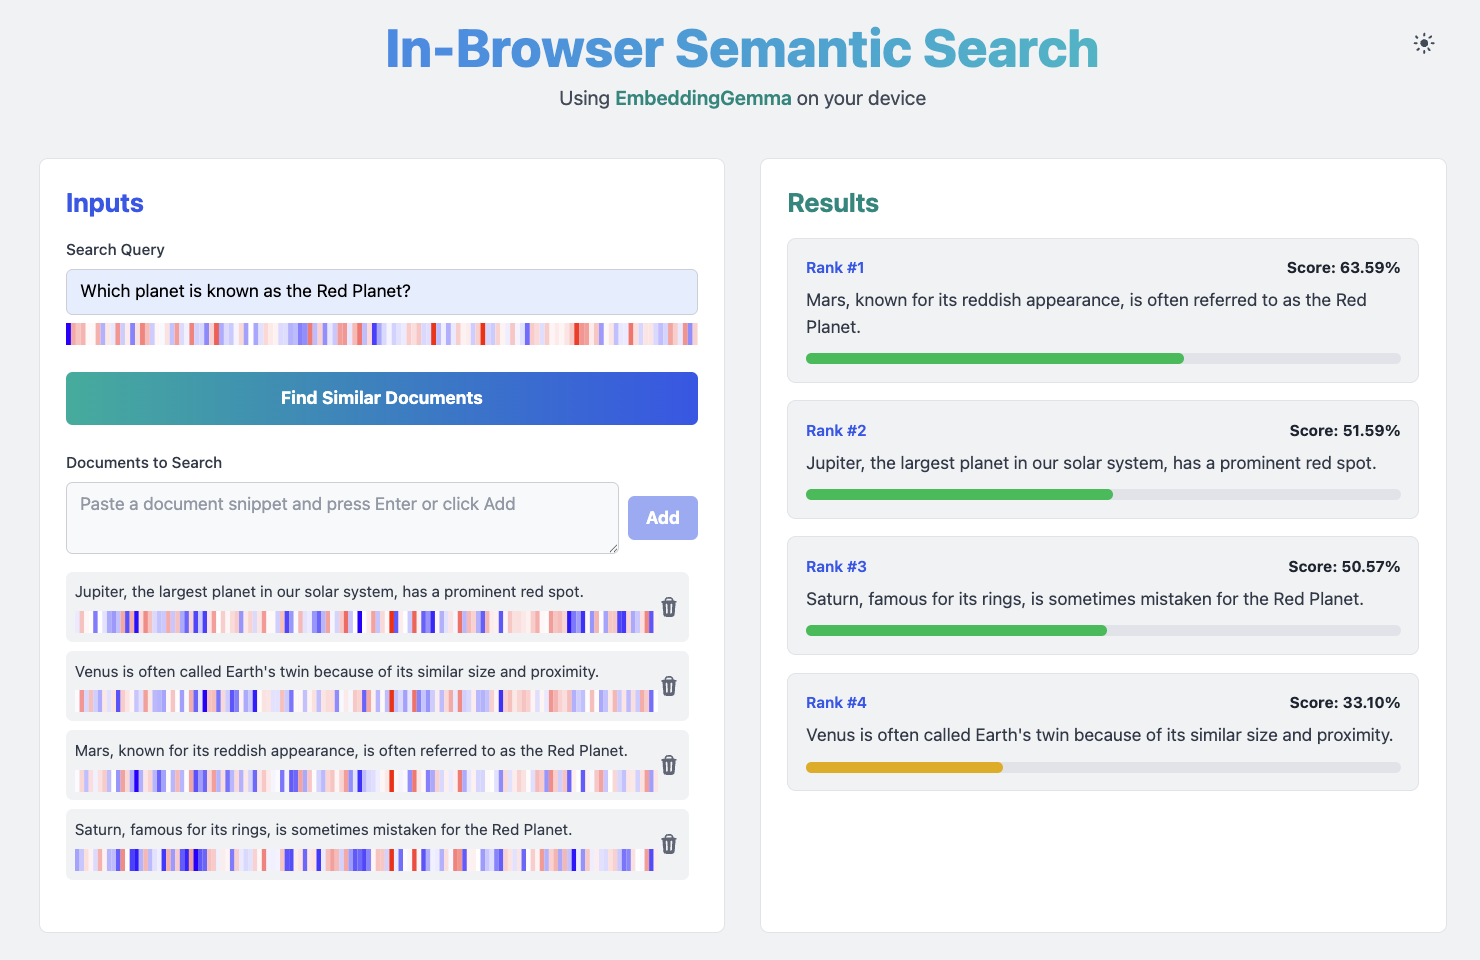Click the Rank #1 score progress bar
Screen dimensions: 1480x960
click(1103, 358)
